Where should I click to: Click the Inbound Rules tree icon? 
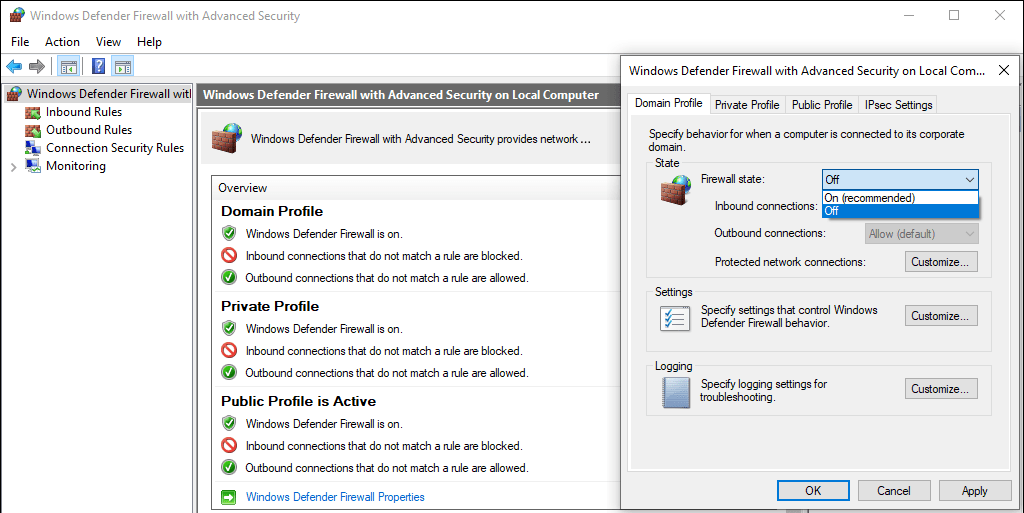[33, 112]
